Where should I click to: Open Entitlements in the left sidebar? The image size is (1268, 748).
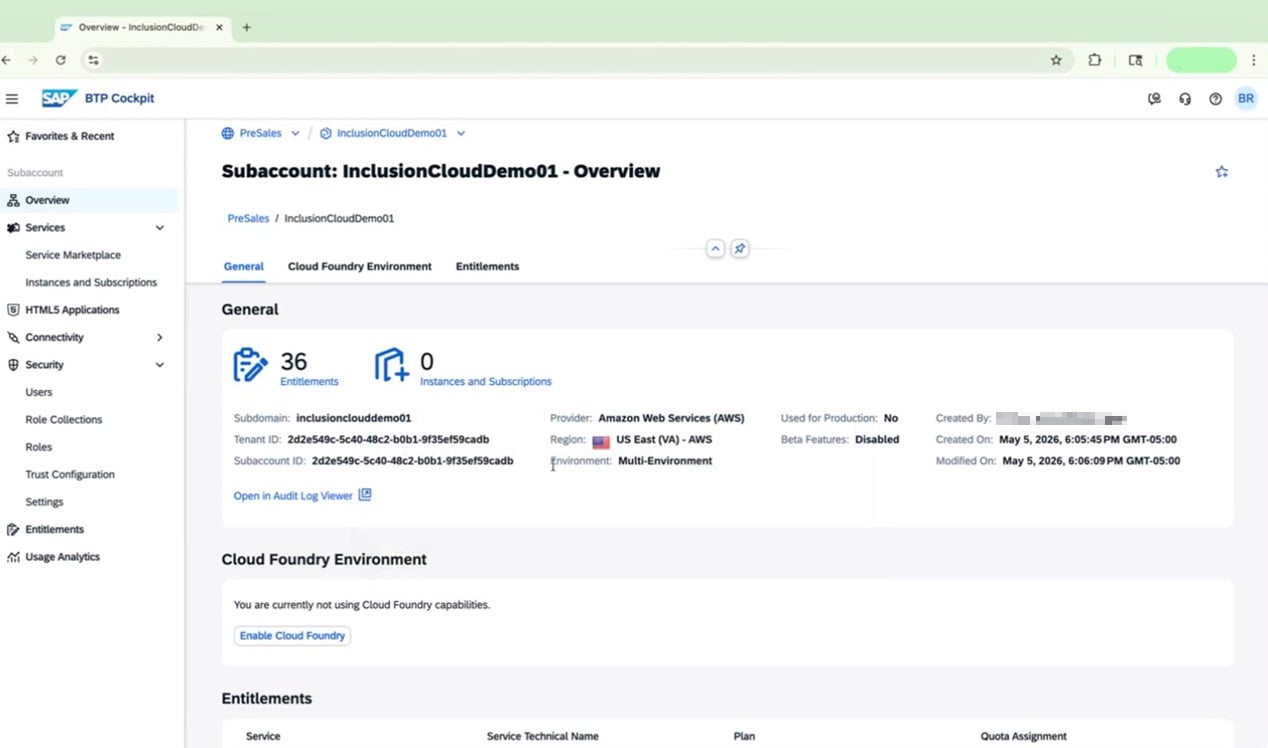[54, 529]
